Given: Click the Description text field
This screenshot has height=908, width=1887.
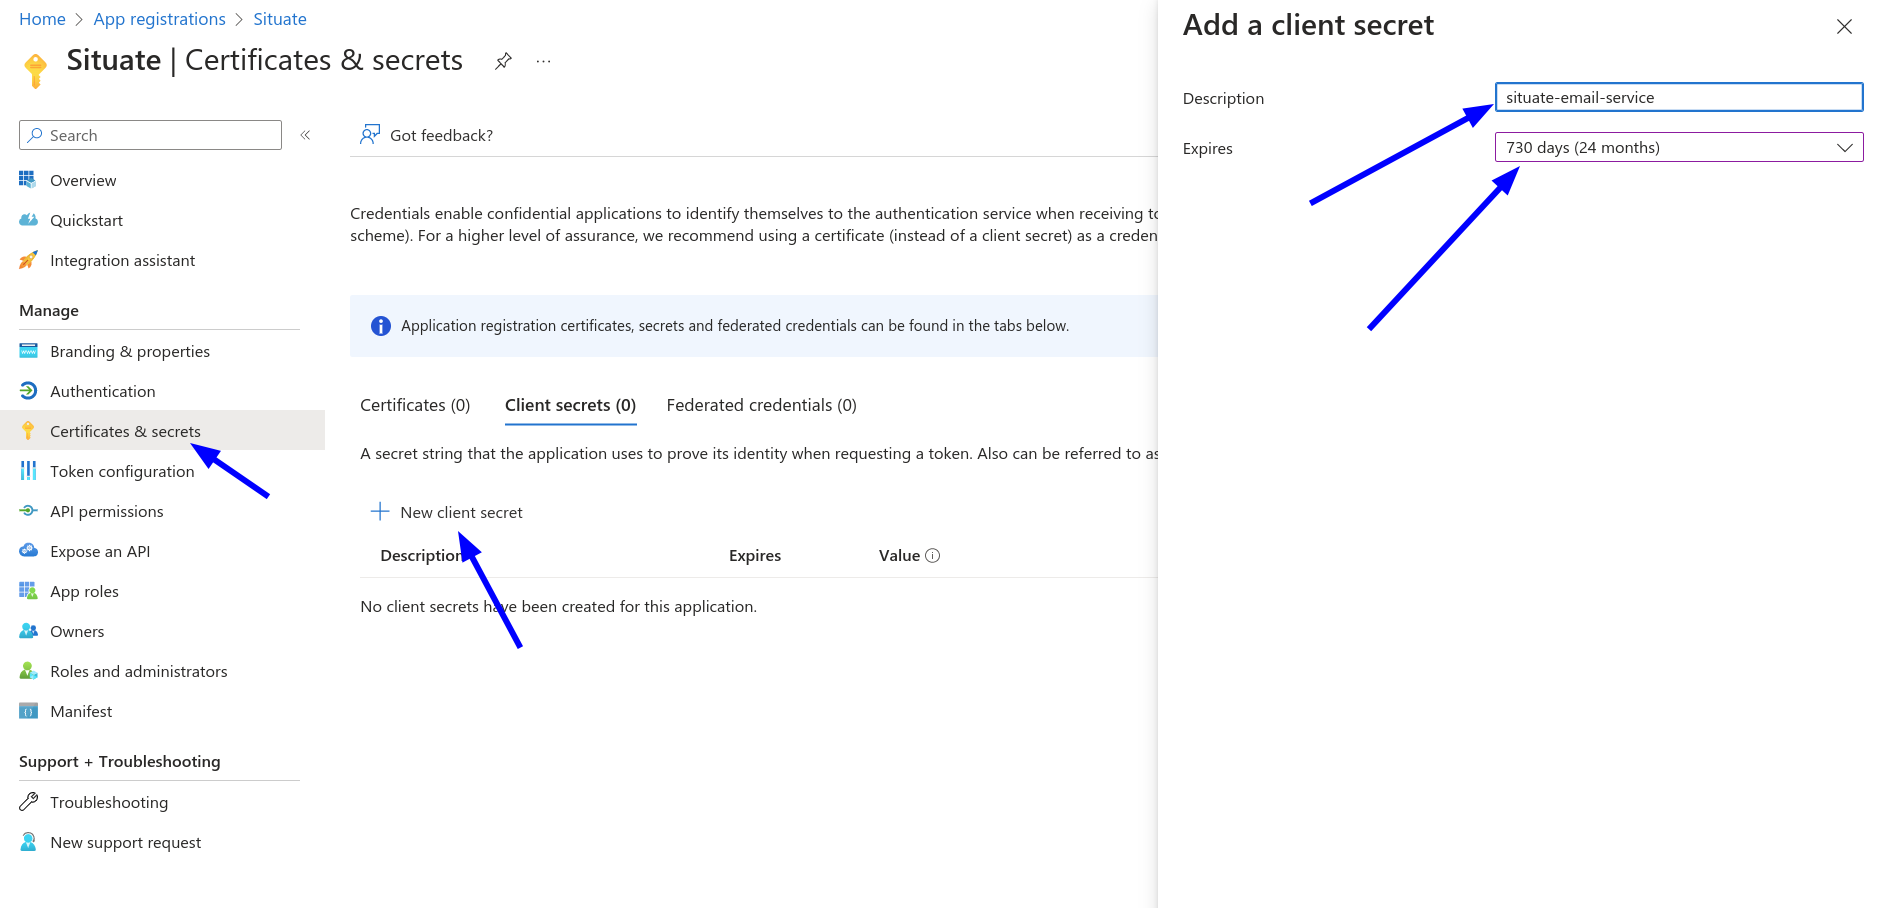Looking at the screenshot, I should [x=1678, y=97].
